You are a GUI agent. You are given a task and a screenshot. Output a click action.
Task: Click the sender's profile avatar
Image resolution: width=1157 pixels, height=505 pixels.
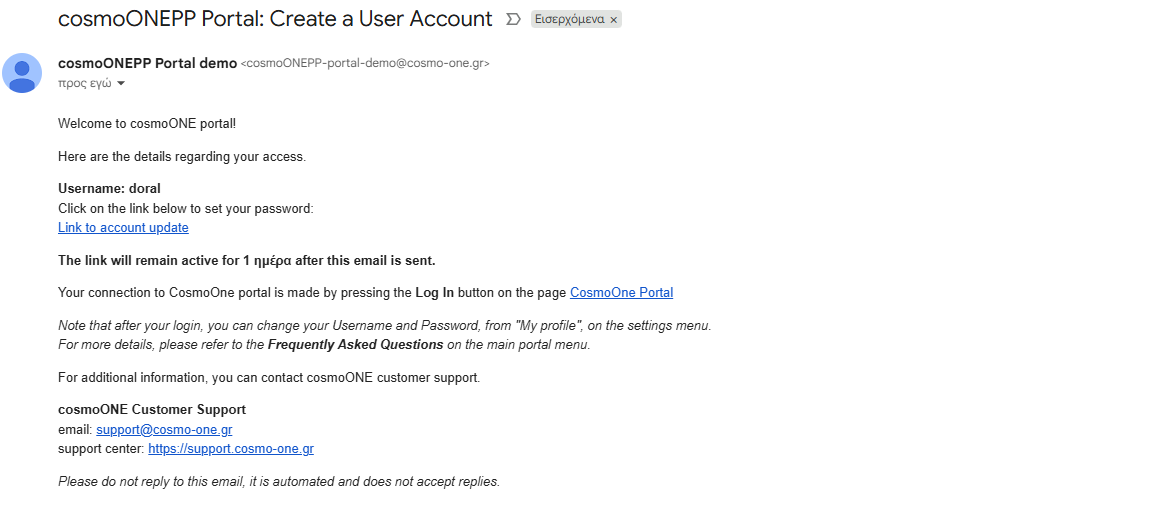(x=22, y=73)
